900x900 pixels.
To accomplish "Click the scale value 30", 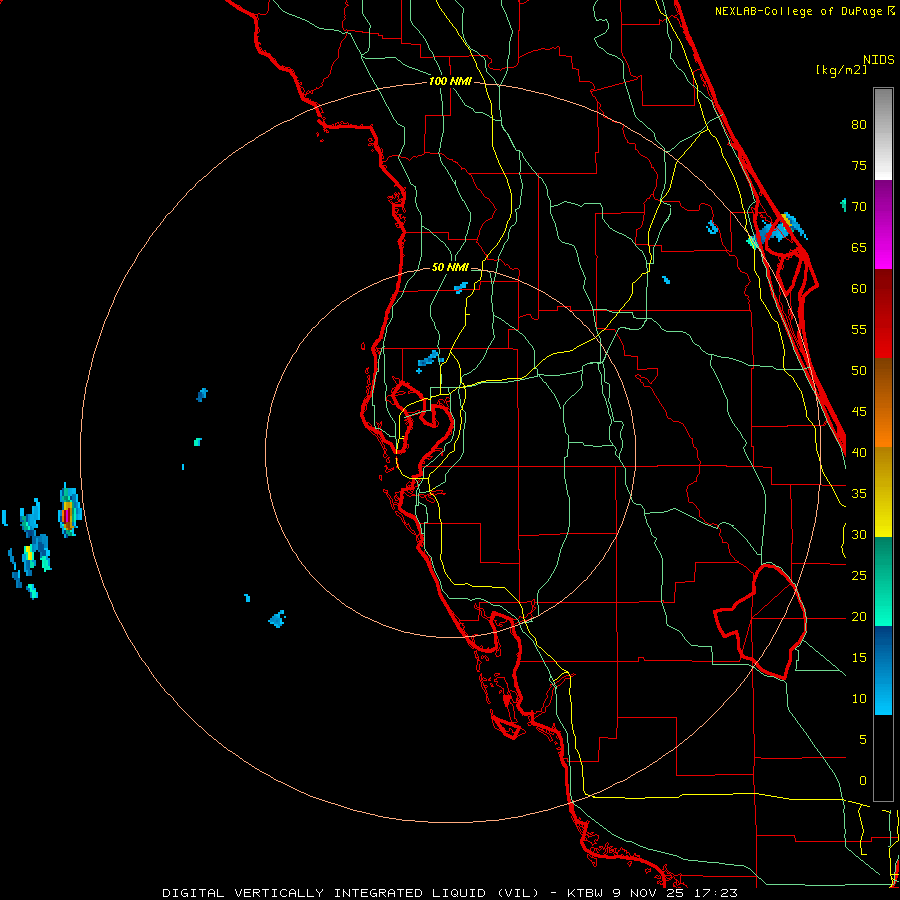I will click(859, 534).
